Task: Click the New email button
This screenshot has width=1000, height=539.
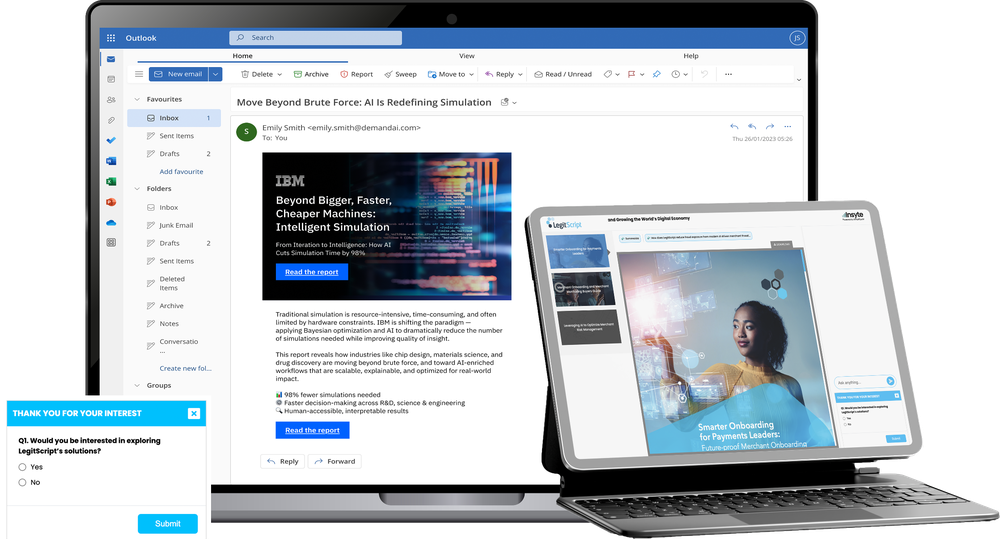Action: click(179, 74)
